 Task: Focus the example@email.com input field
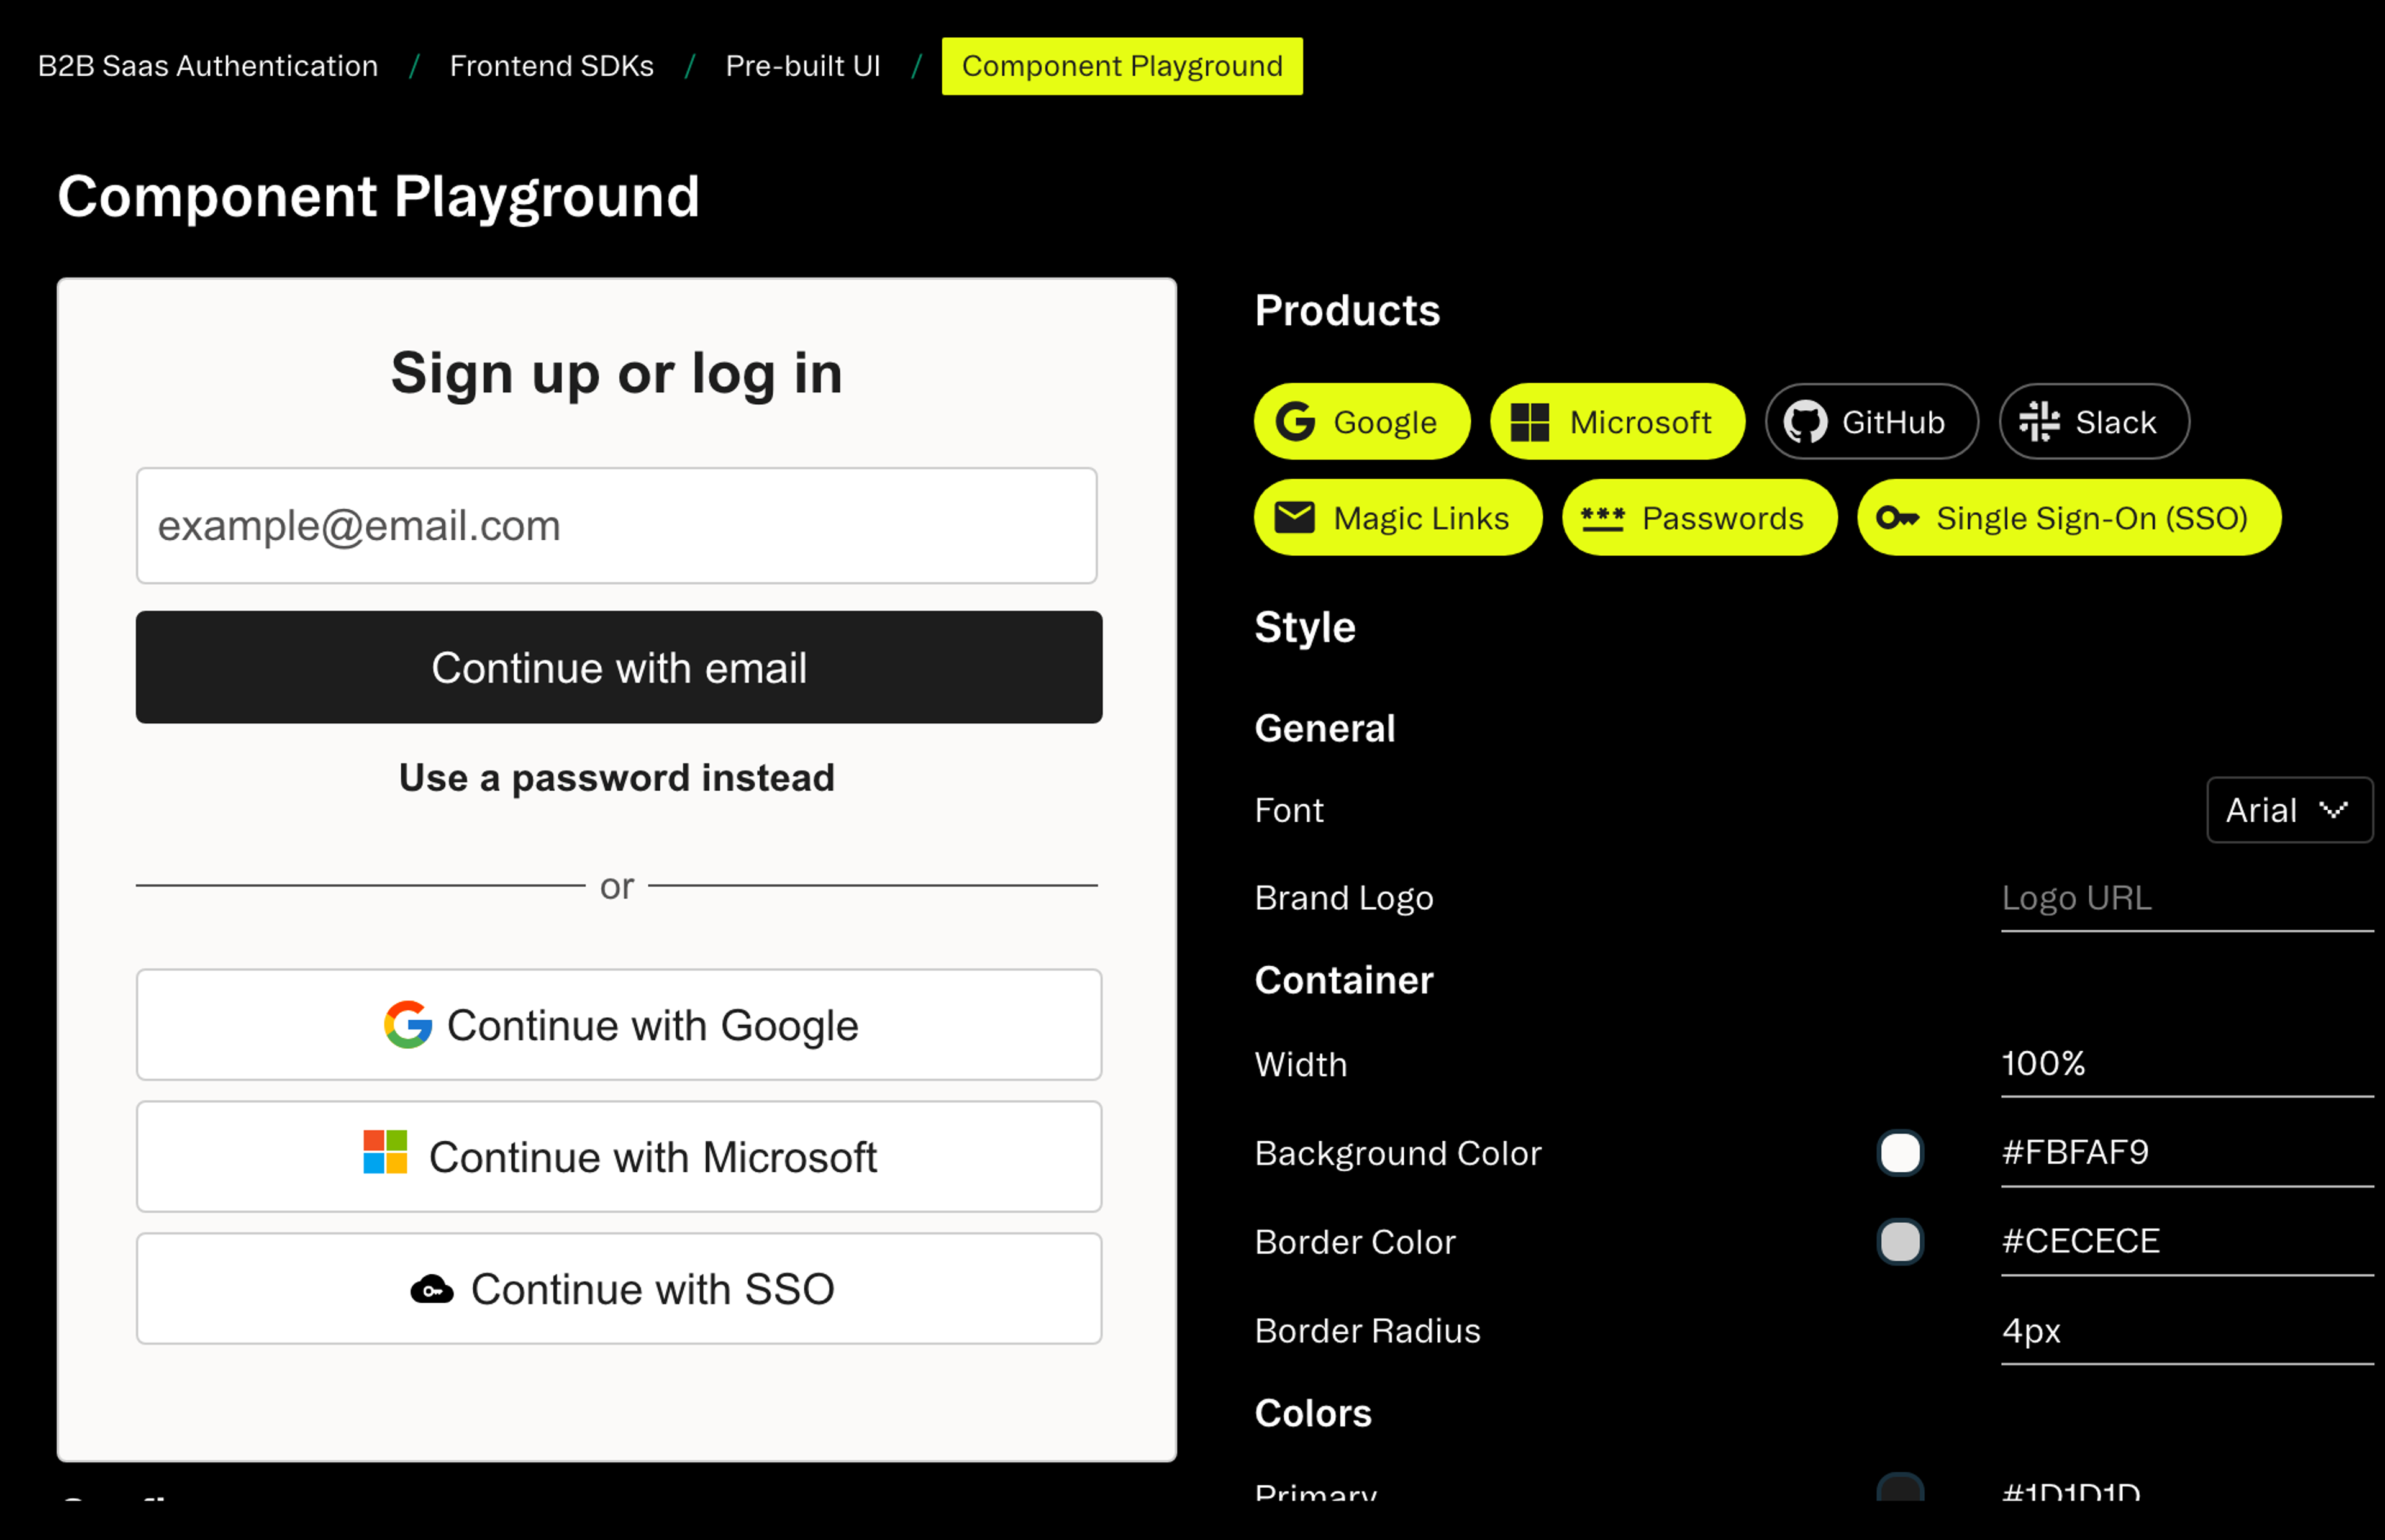616,526
